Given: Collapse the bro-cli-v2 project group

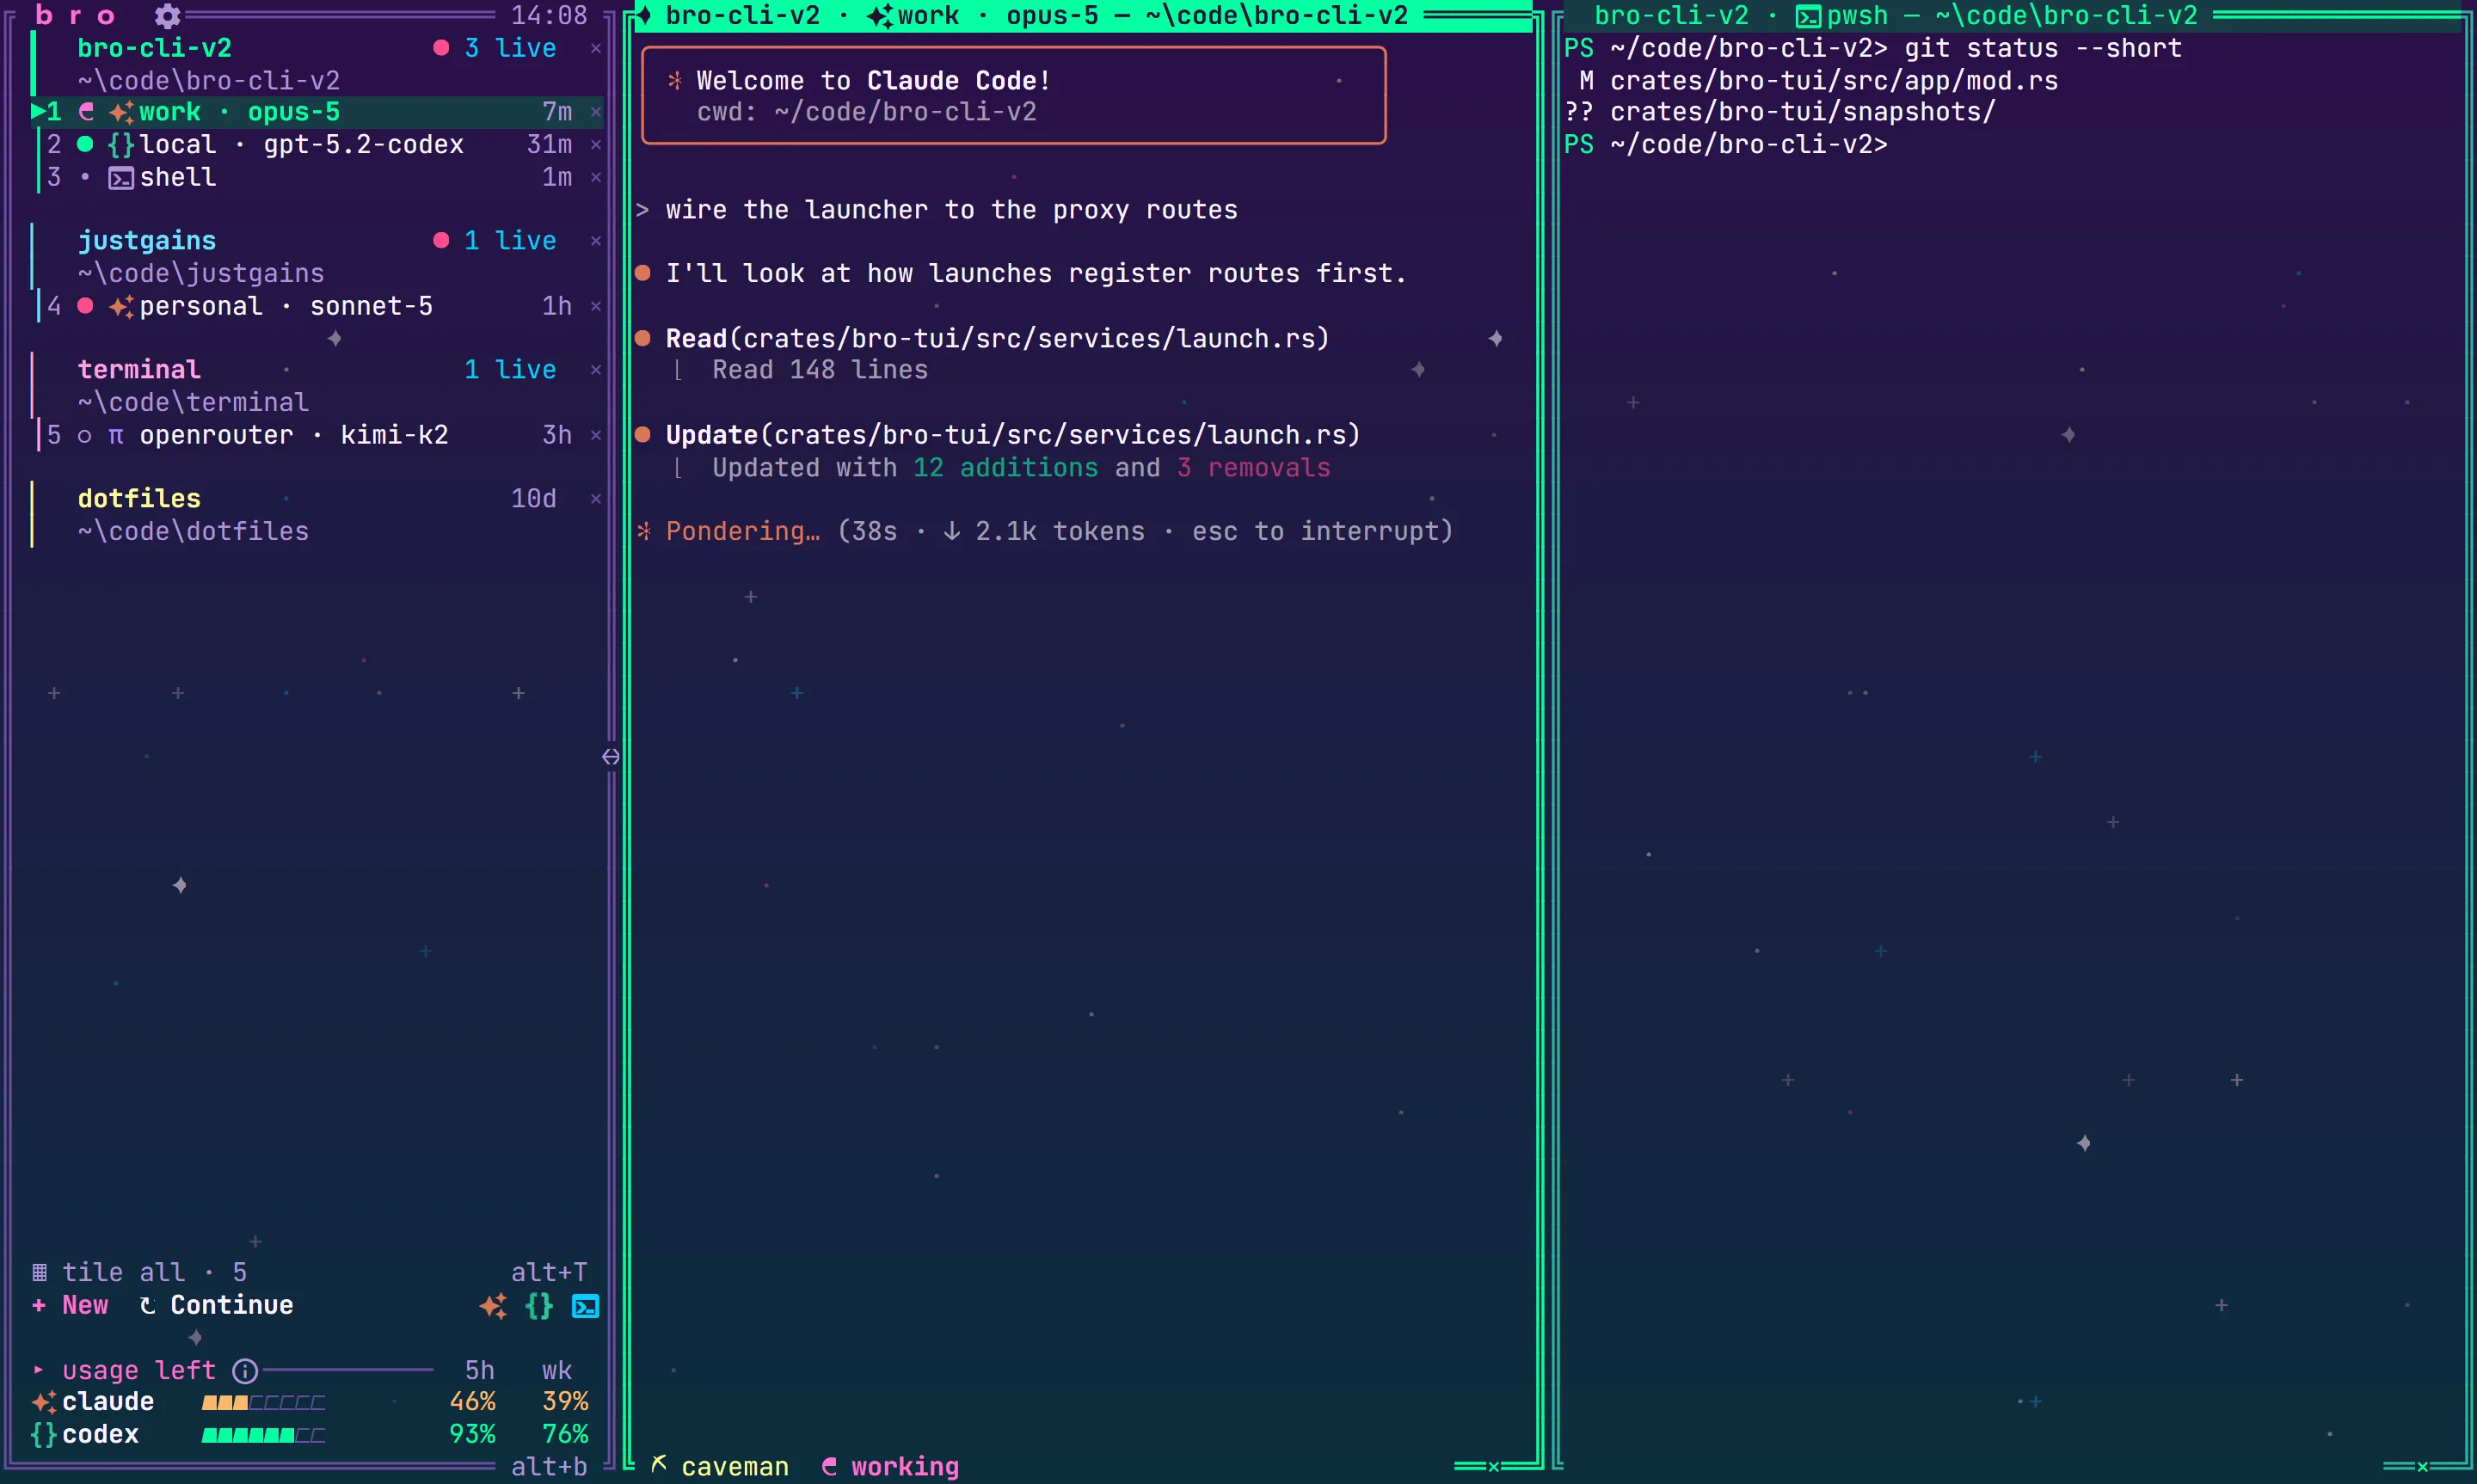Looking at the screenshot, I should click(154, 48).
